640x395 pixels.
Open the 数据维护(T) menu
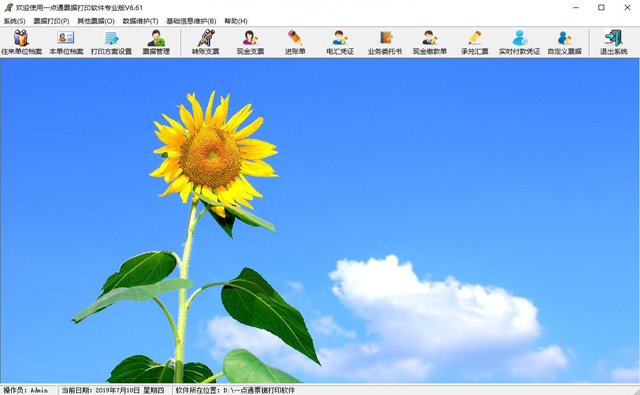[140, 21]
